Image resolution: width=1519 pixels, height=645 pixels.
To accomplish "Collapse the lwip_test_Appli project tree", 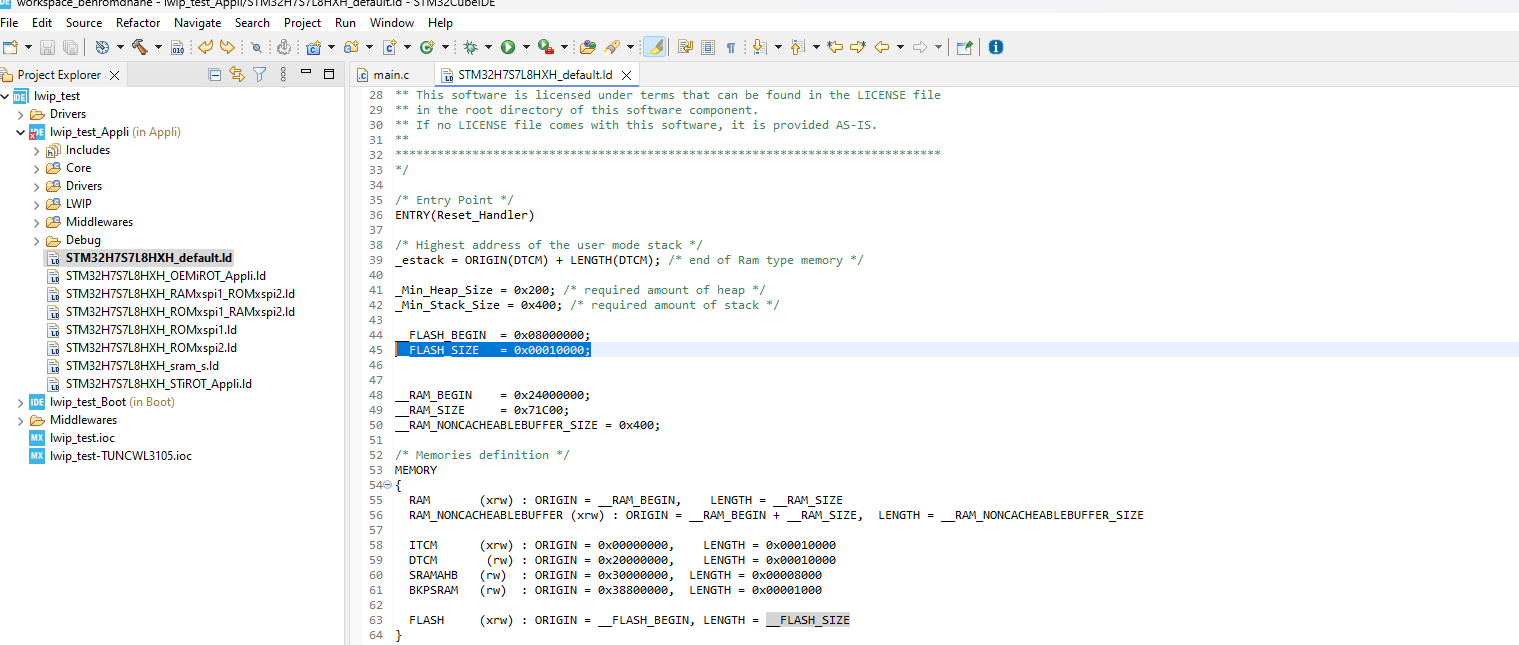I will point(20,131).
